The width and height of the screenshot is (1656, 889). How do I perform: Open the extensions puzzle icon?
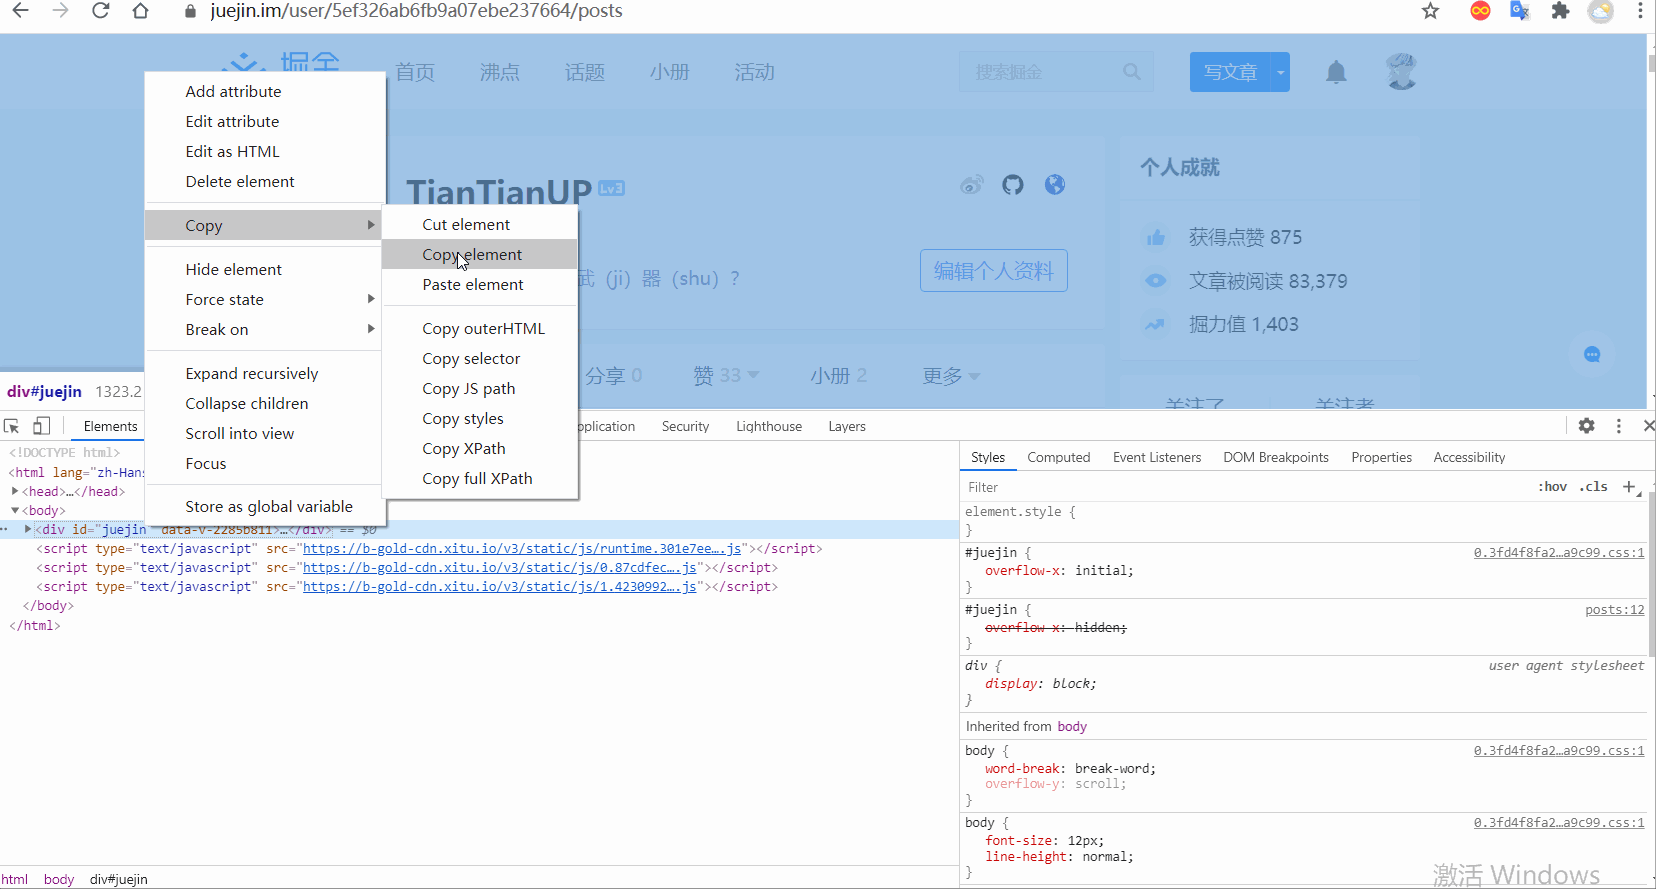tap(1560, 11)
